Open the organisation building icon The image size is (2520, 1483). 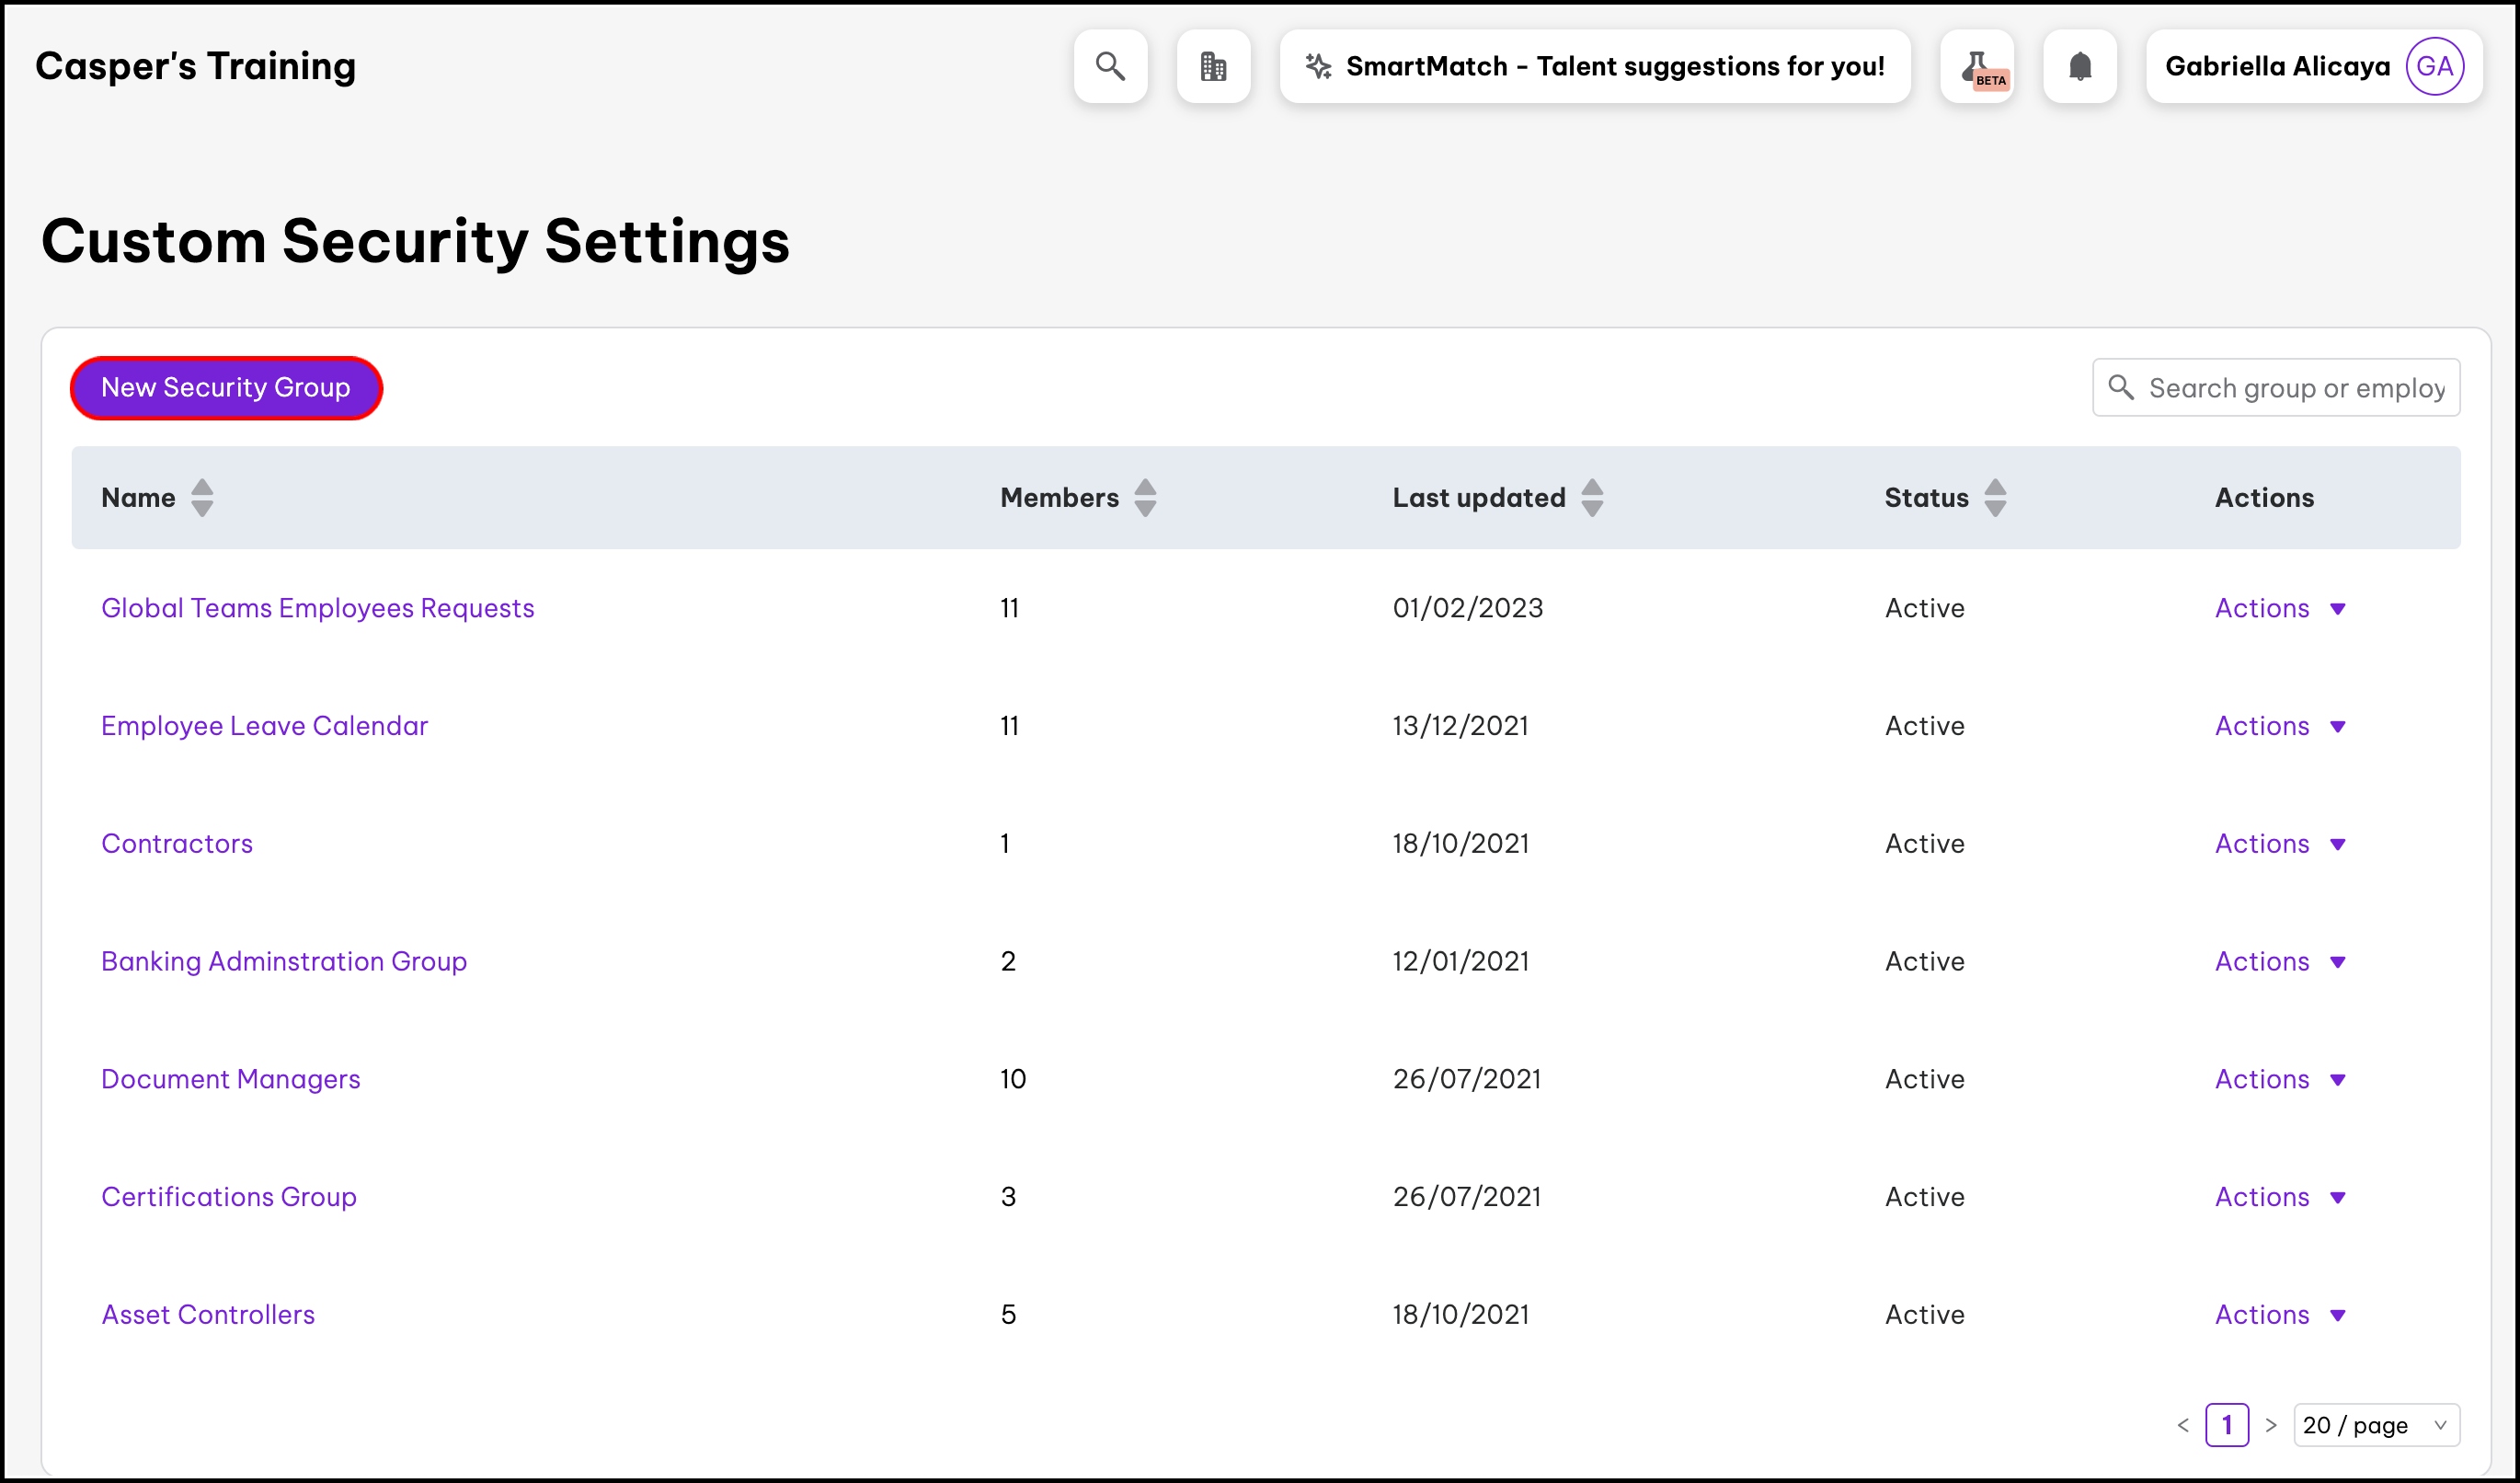click(x=1213, y=66)
